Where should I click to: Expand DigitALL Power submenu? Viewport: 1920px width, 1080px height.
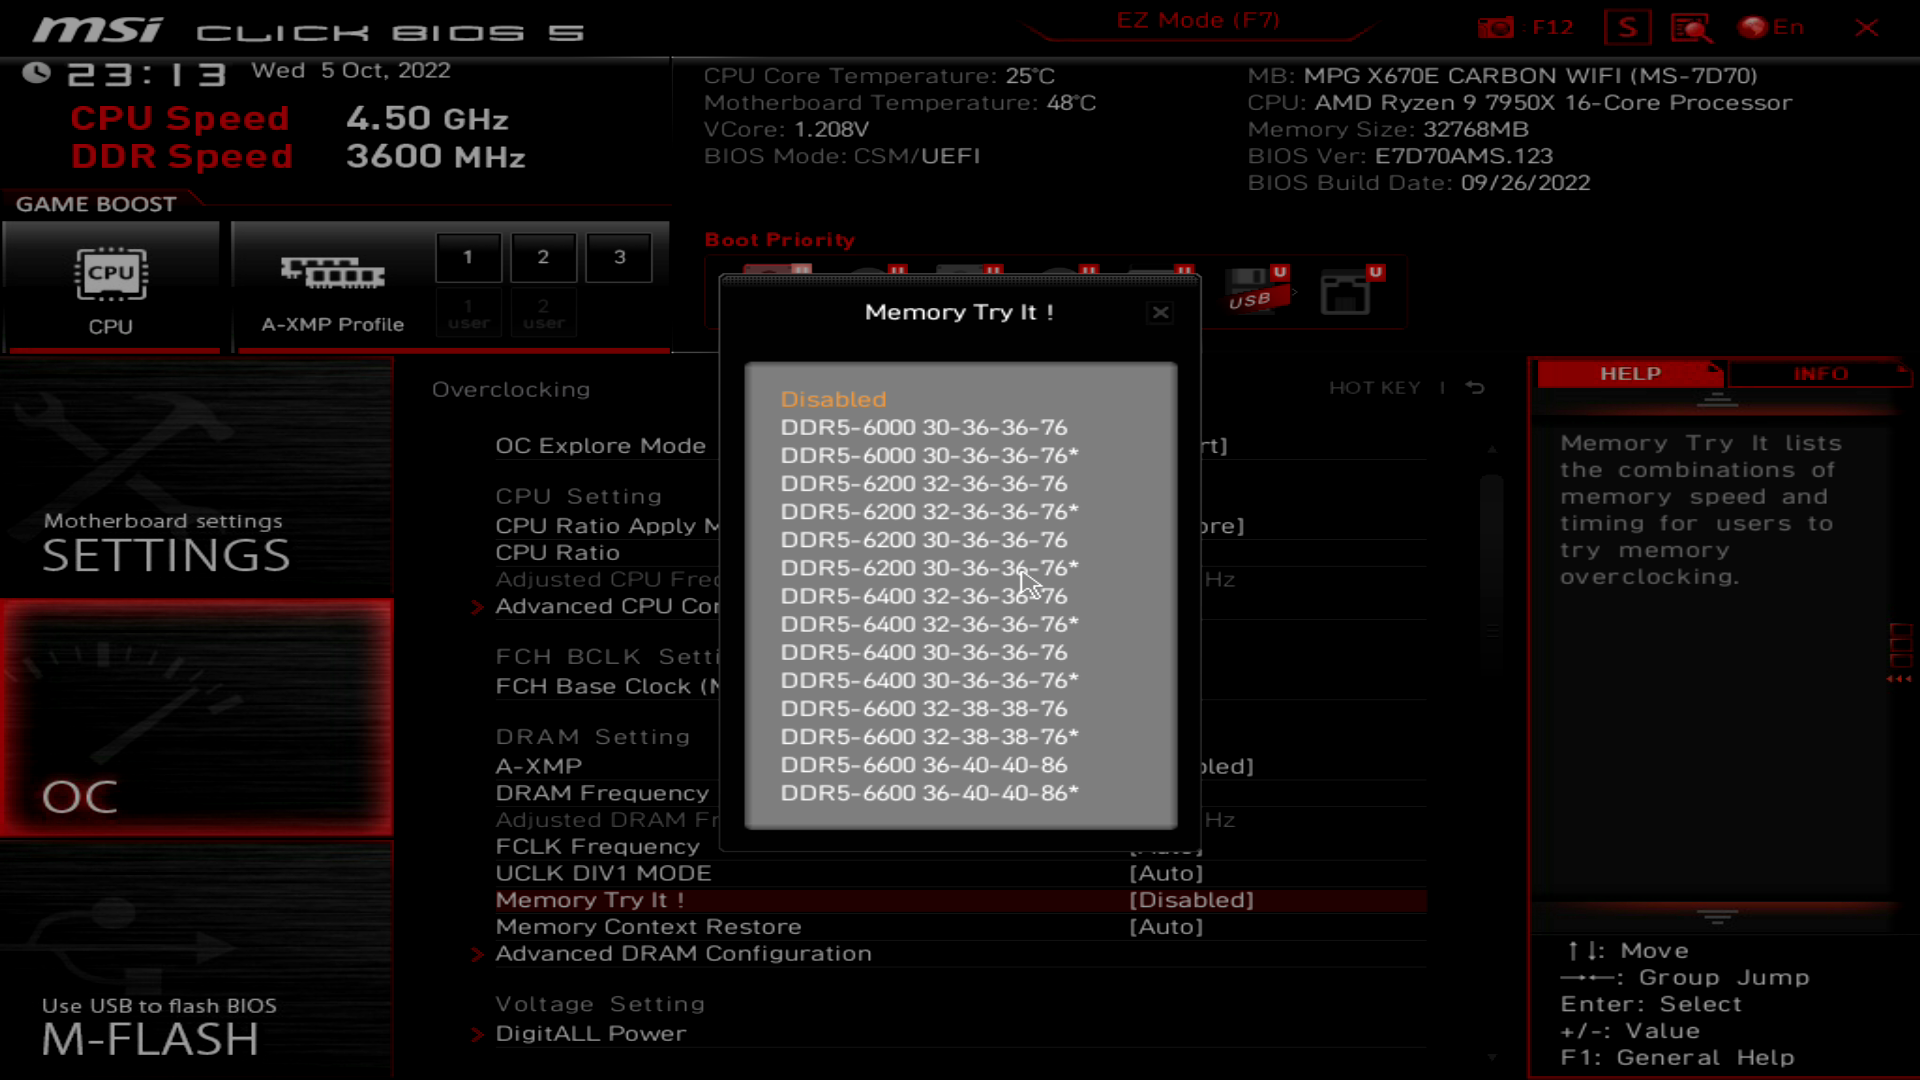[x=590, y=1034]
